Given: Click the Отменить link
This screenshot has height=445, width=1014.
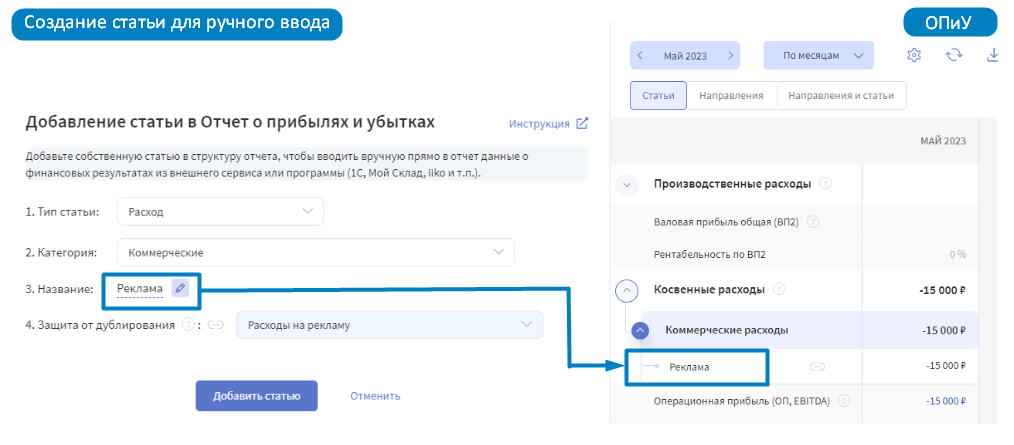Looking at the screenshot, I should point(375,396).
